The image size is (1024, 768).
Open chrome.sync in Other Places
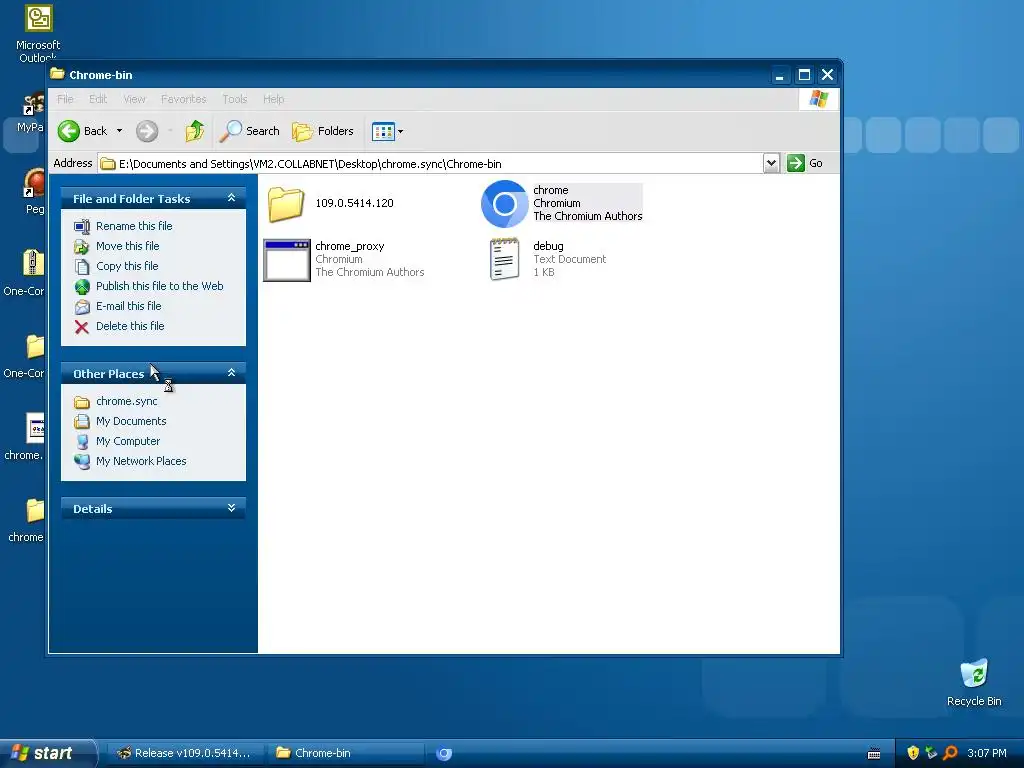[x=127, y=401]
